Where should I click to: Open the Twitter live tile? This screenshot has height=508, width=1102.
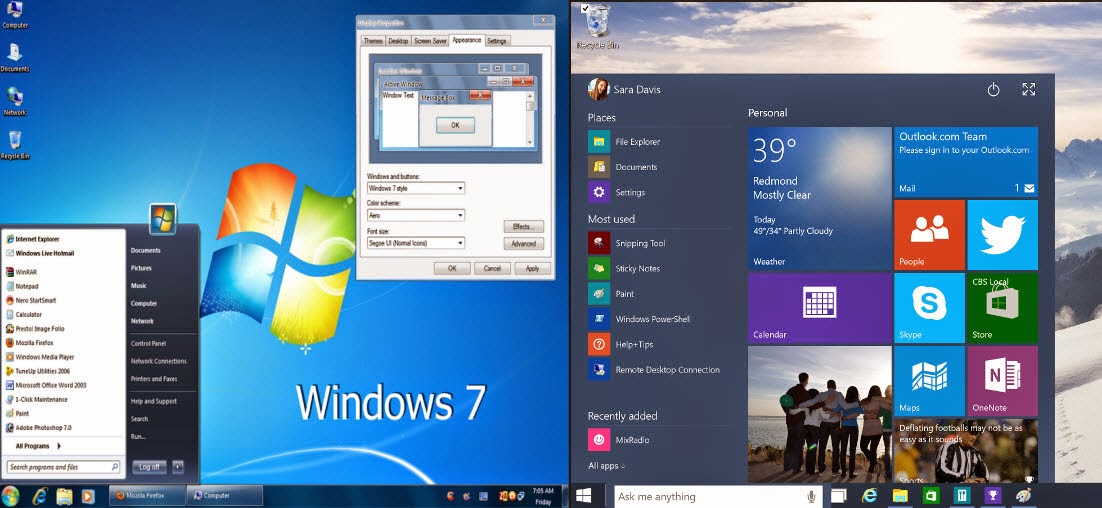[x=1002, y=235]
